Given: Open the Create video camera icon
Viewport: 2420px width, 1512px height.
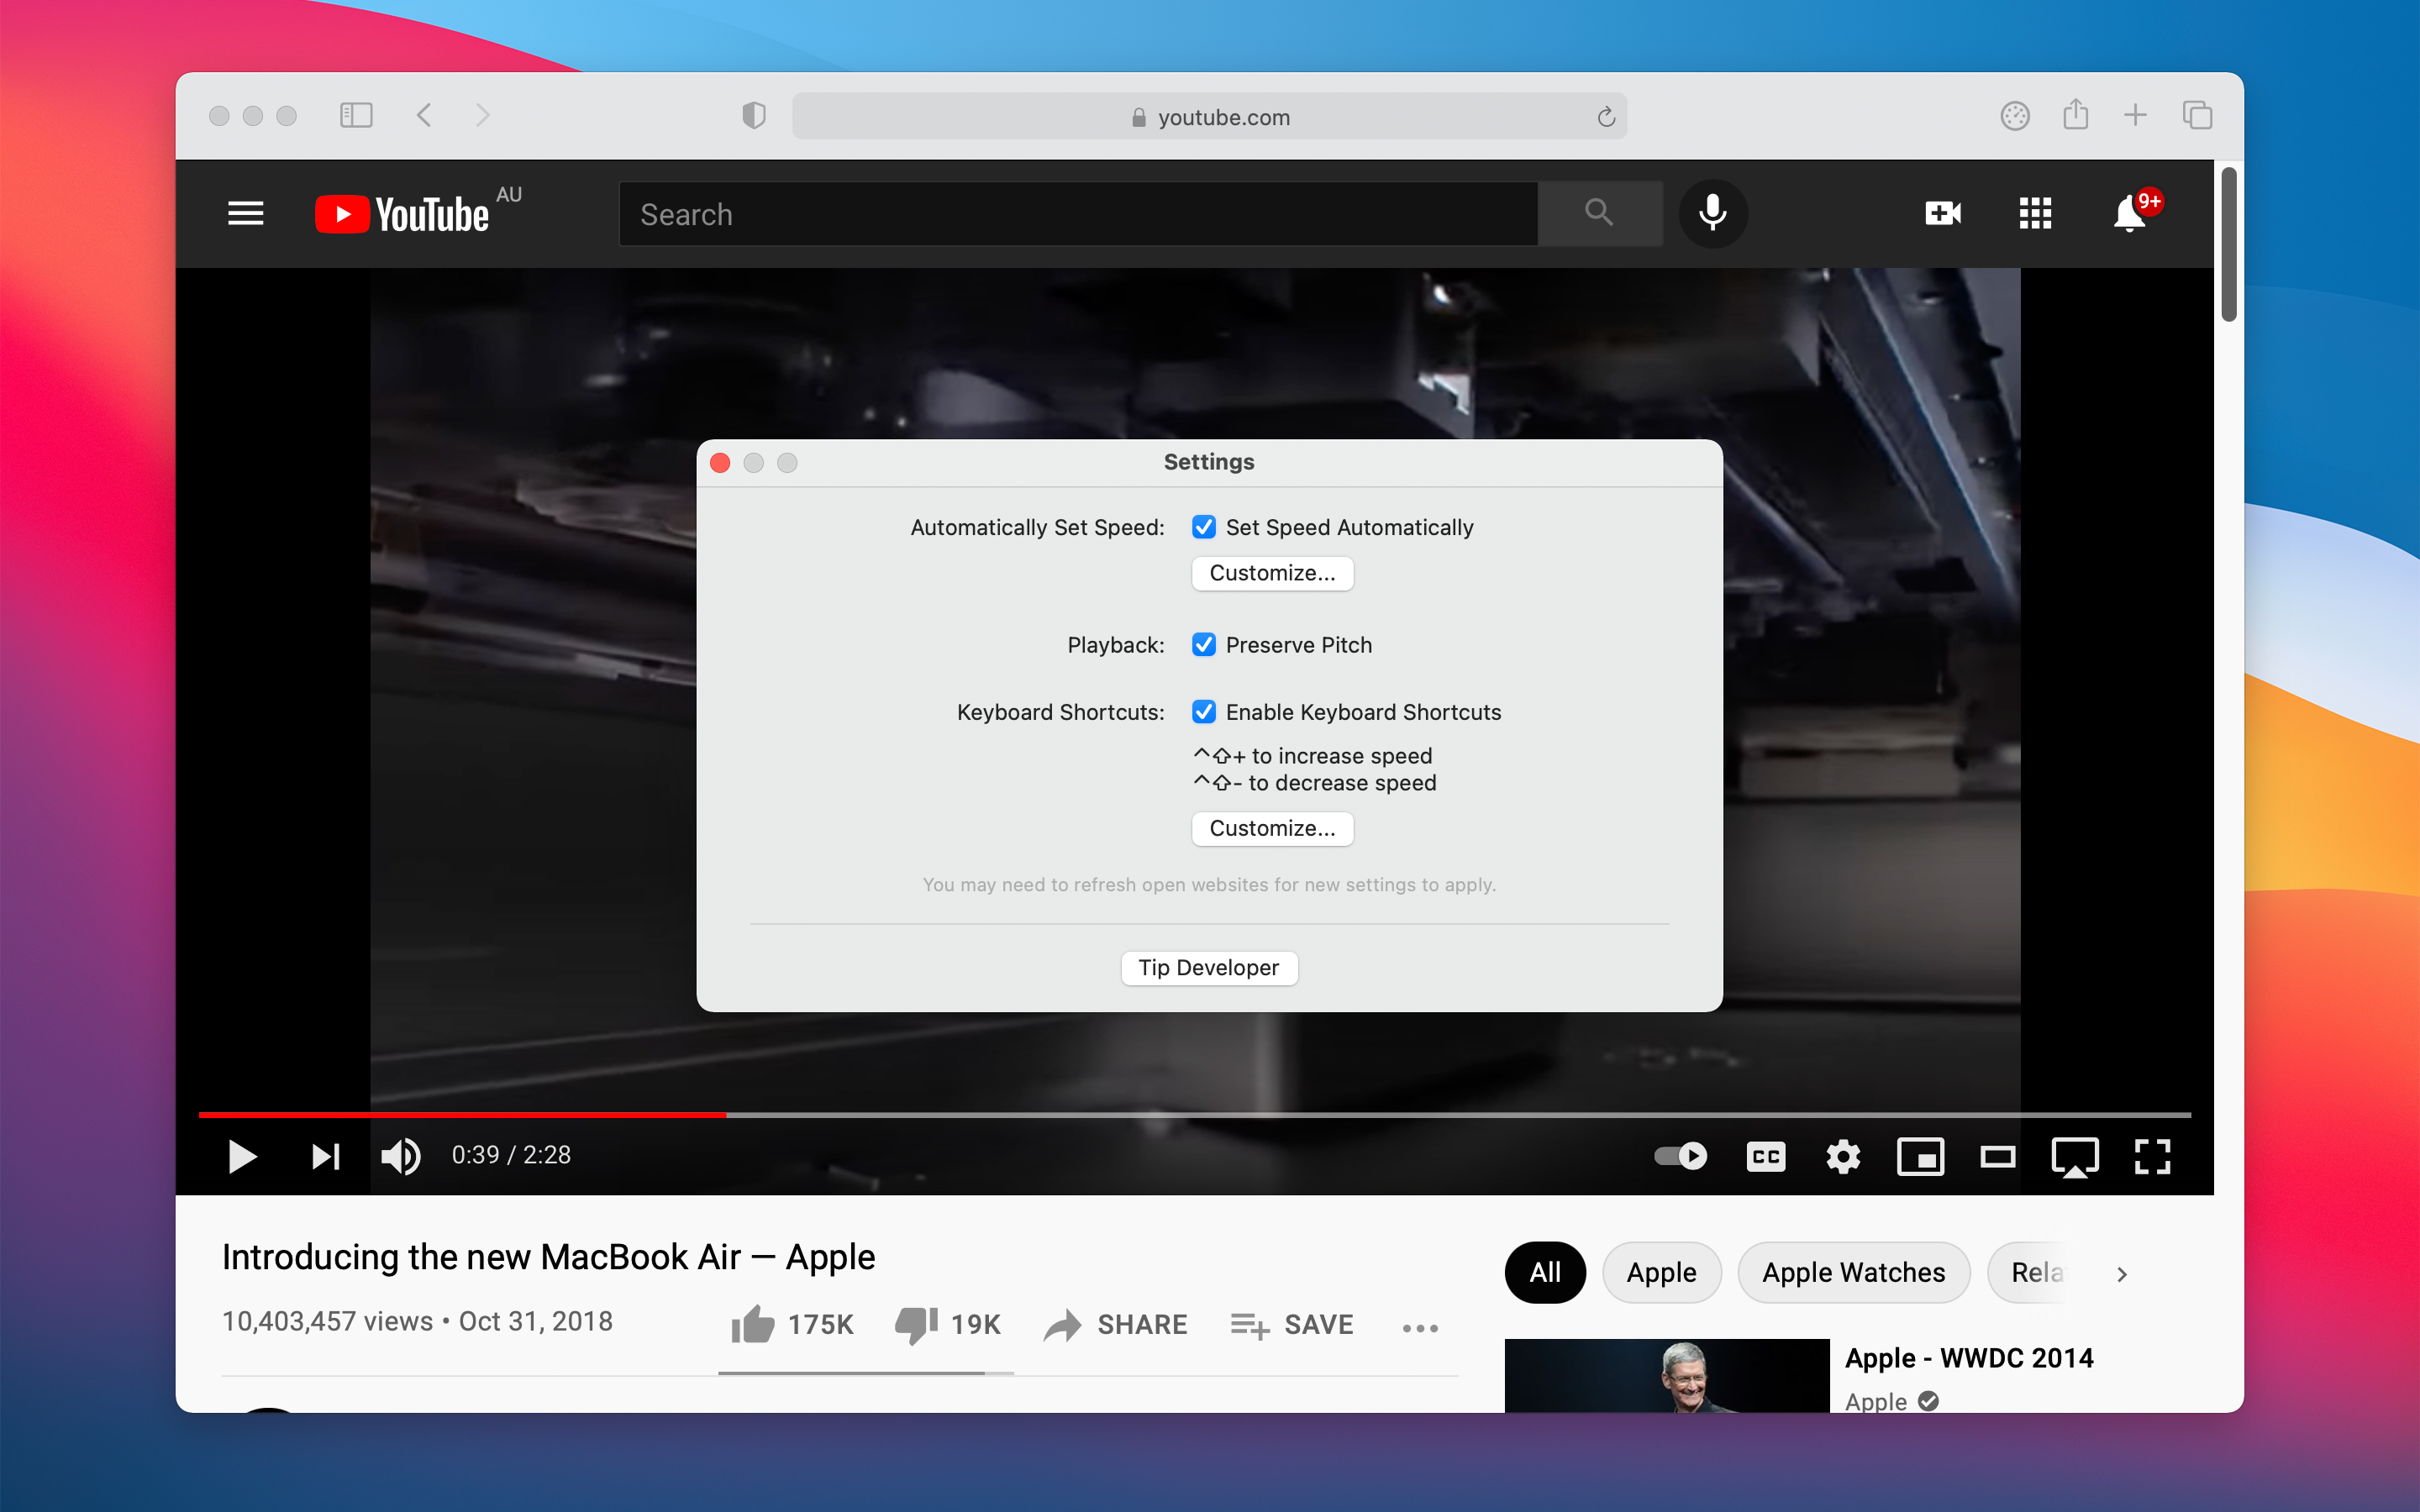Looking at the screenshot, I should point(1942,214).
